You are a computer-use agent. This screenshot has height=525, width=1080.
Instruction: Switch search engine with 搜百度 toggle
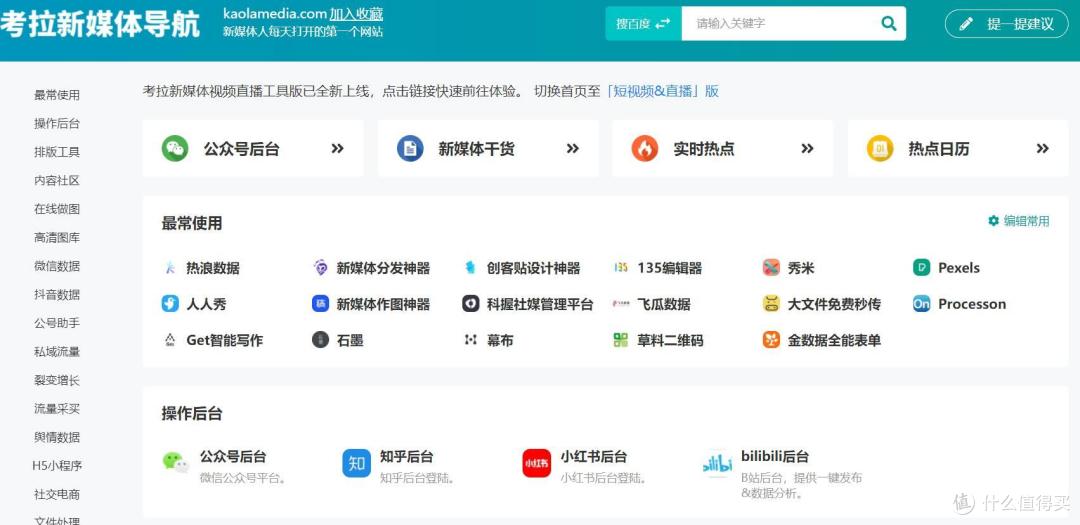tap(643, 23)
